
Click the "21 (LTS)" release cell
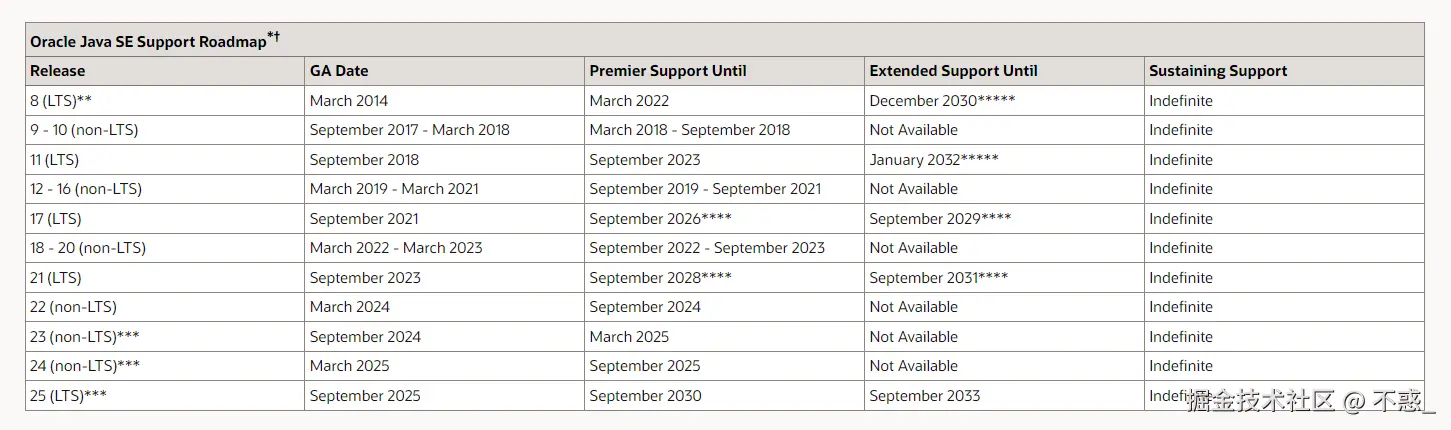pyautogui.click(x=55, y=278)
